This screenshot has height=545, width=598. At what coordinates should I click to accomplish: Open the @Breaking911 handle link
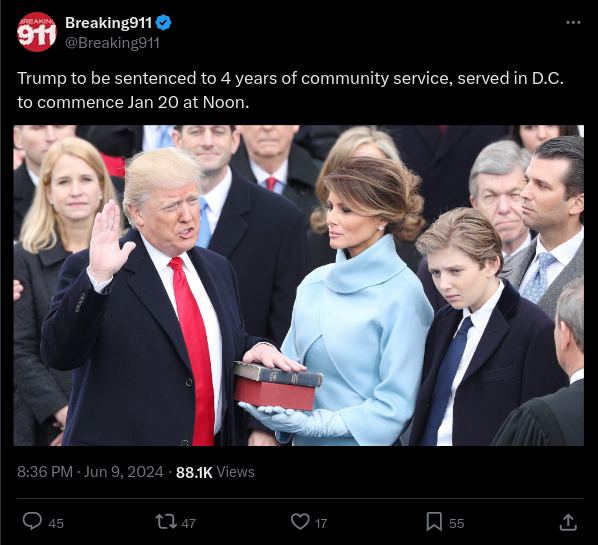112,43
